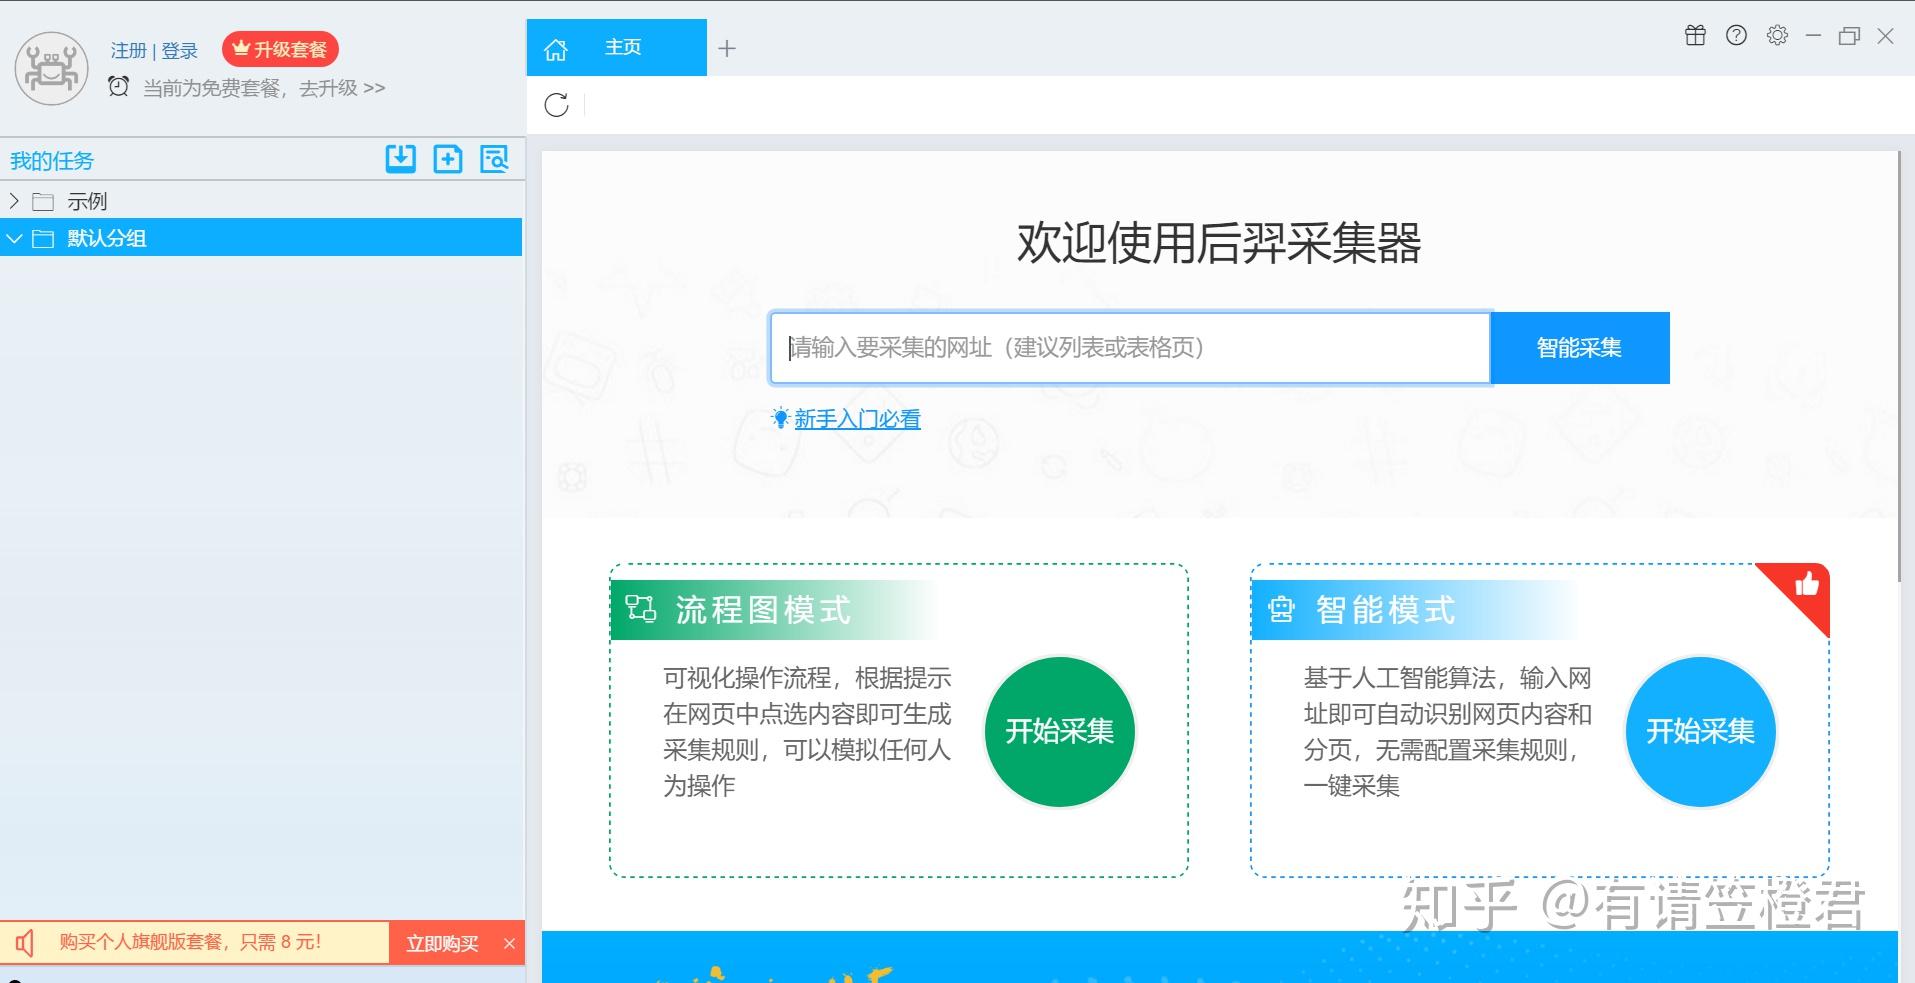Screen dimensions: 1915x983
Task: Click the 升级套餐 button
Action: point(280,49)
